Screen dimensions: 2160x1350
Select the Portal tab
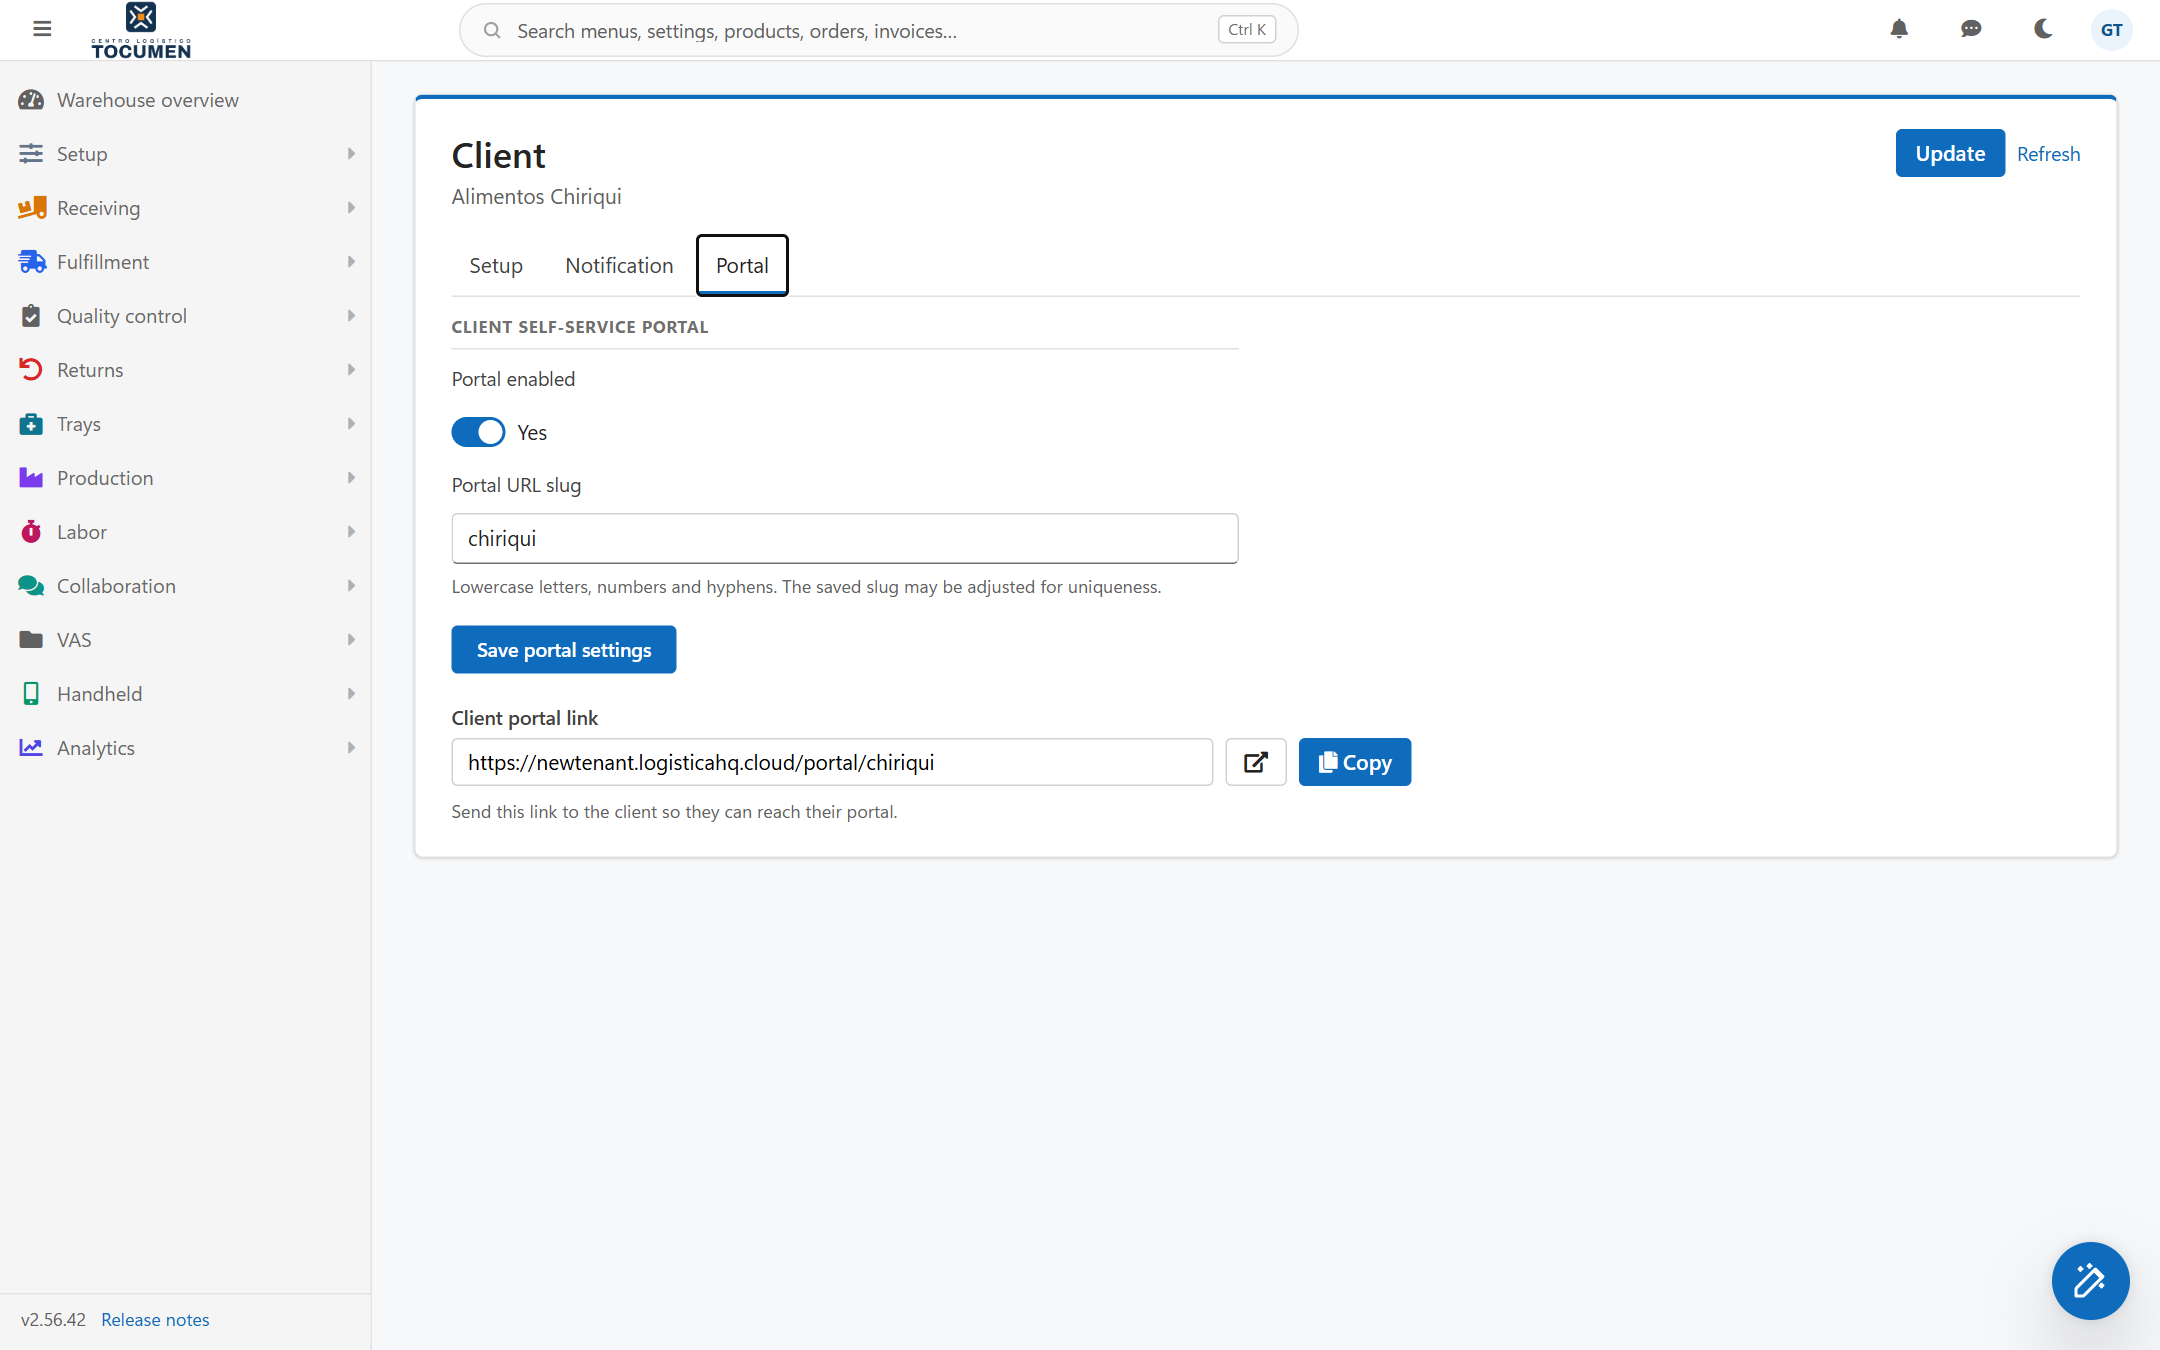[742, 265]
